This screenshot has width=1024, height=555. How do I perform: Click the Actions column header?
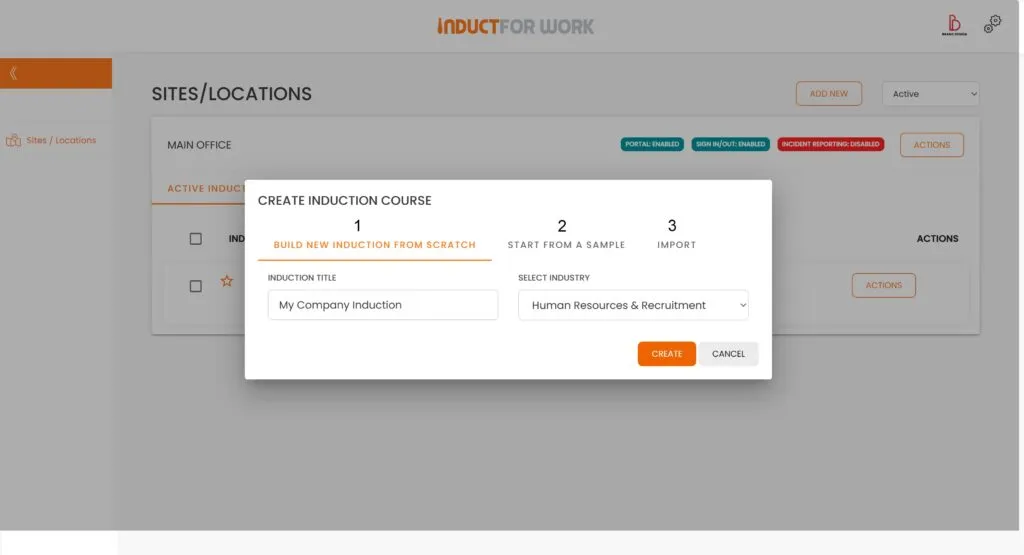point(937,239)
